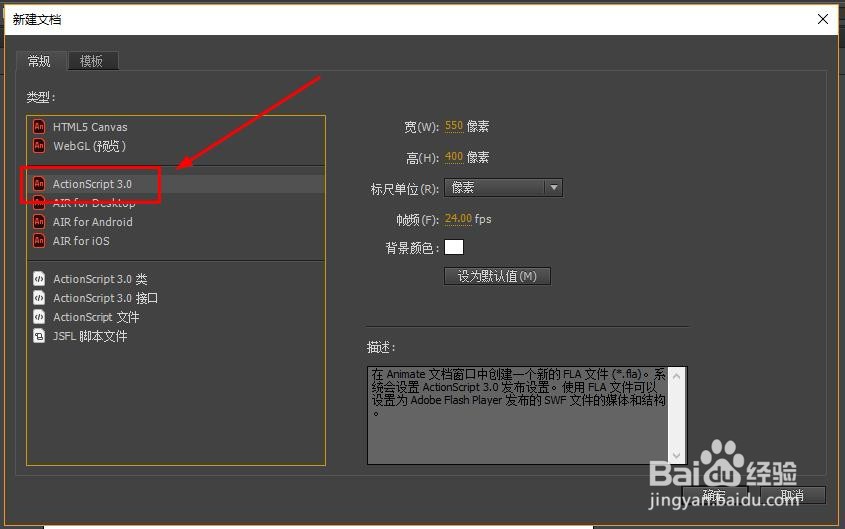Viewport: 845px width, 529px height.
Task: Open the 标尺单位 dropdown
Action: point(503,187)
